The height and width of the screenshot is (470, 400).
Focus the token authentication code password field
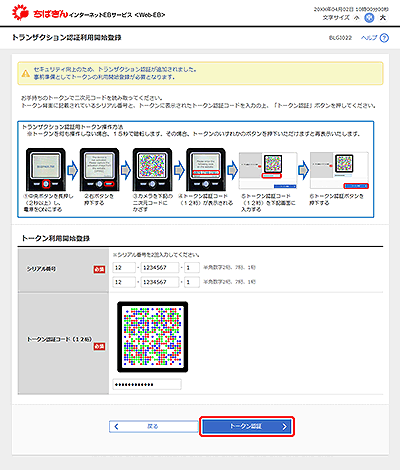[147, 384]
